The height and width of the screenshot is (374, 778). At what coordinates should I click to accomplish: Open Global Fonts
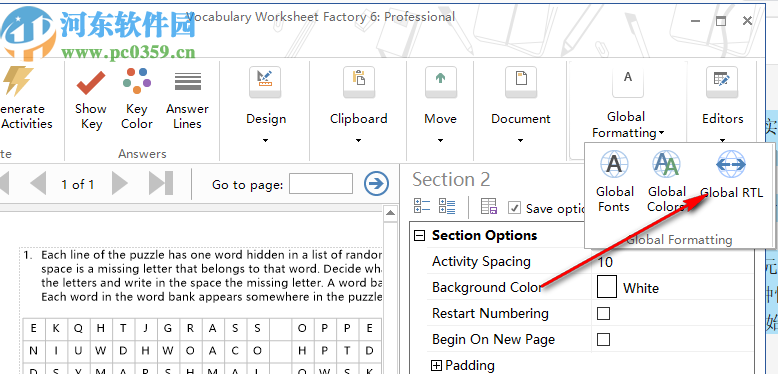615,182
